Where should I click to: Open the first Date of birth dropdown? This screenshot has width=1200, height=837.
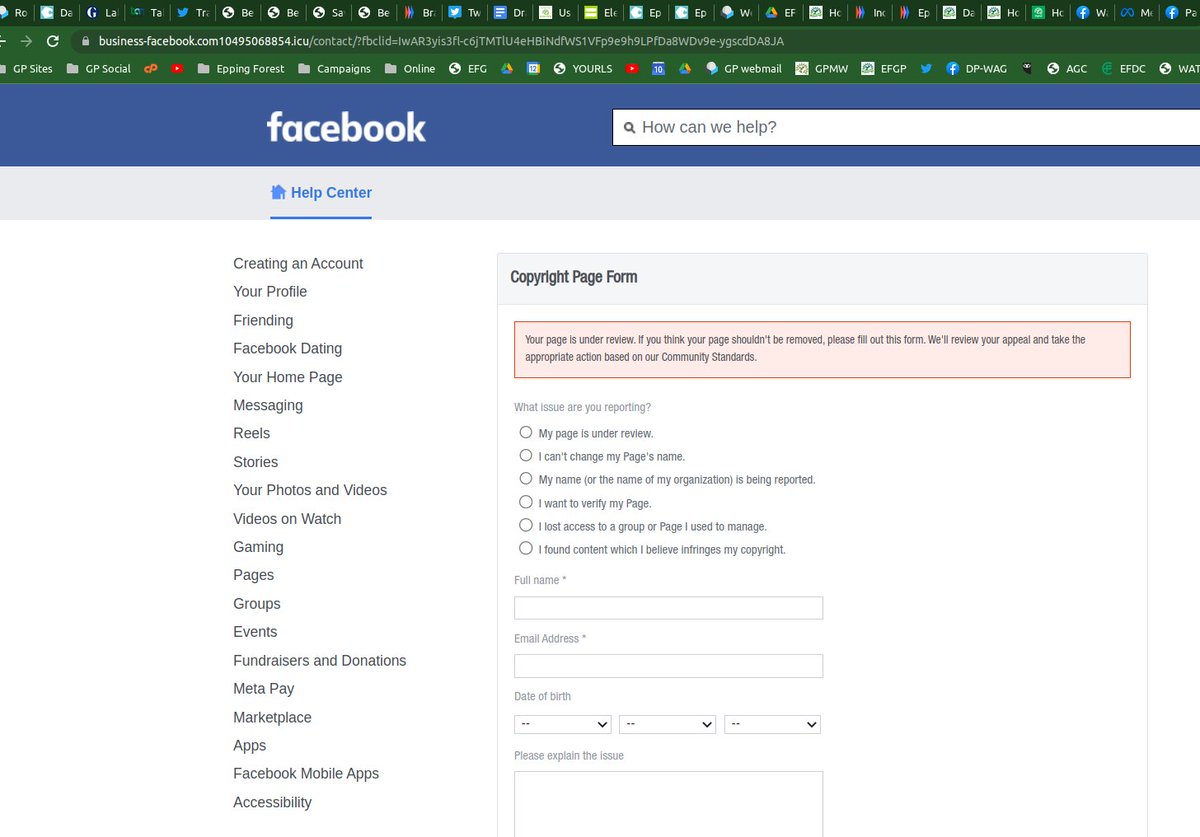[x=562, y=724]
